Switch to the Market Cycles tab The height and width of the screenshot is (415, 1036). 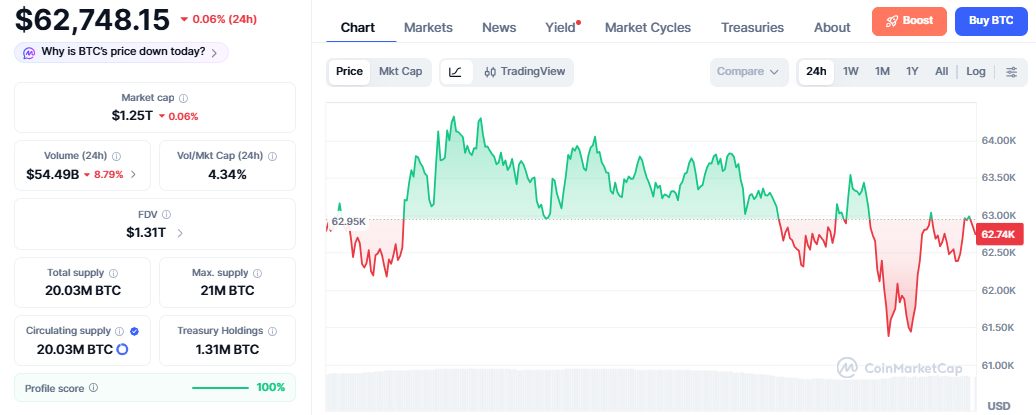click(x=648, y=28)
